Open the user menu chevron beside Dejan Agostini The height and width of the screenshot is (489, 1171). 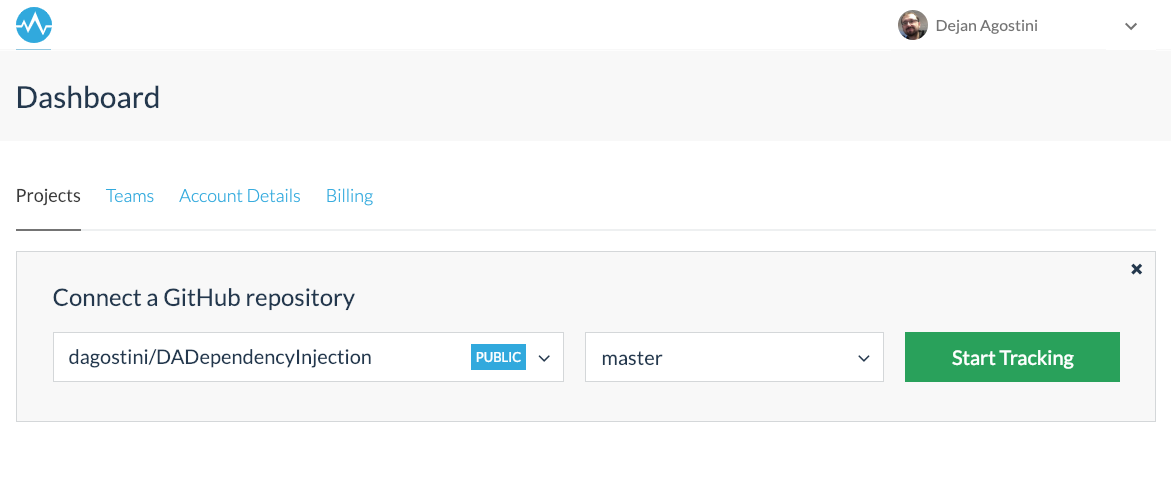click(1131, 27)
